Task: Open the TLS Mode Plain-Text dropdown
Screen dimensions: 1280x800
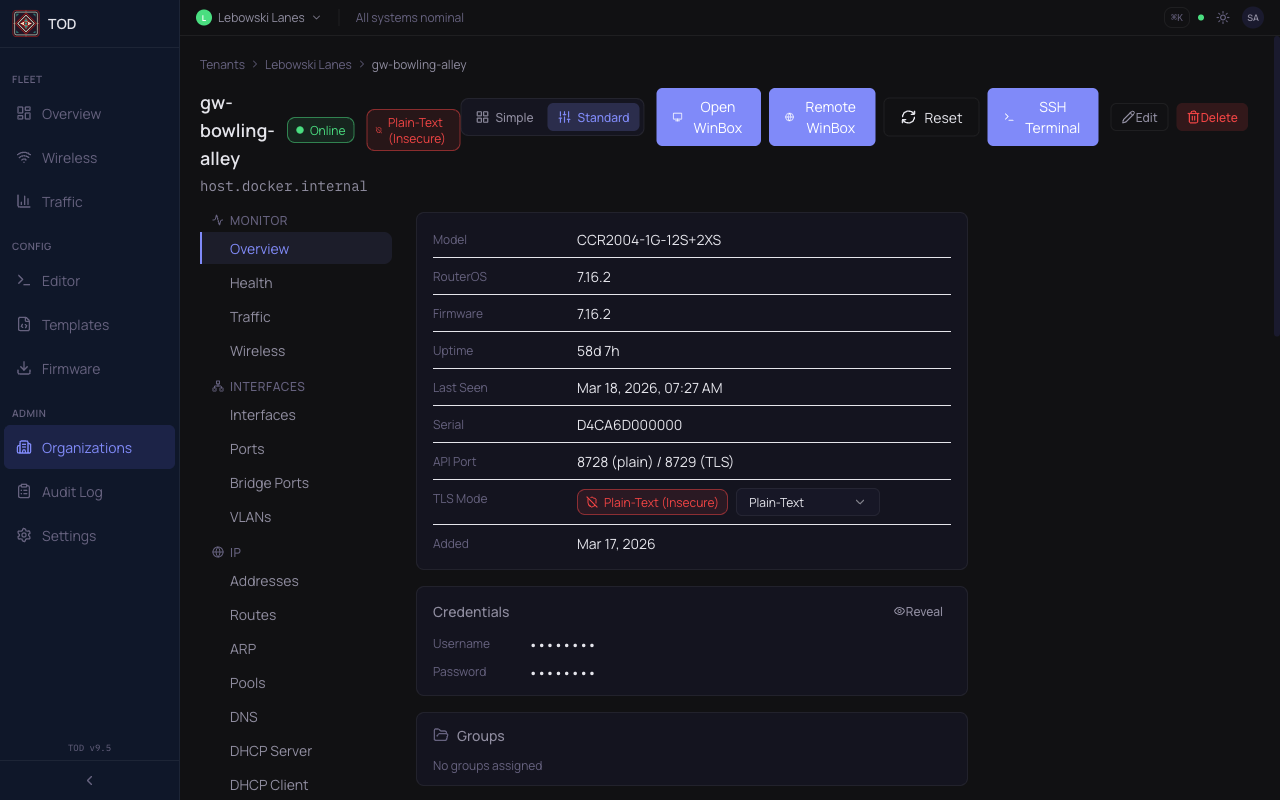Action: [x=807, y=502]
